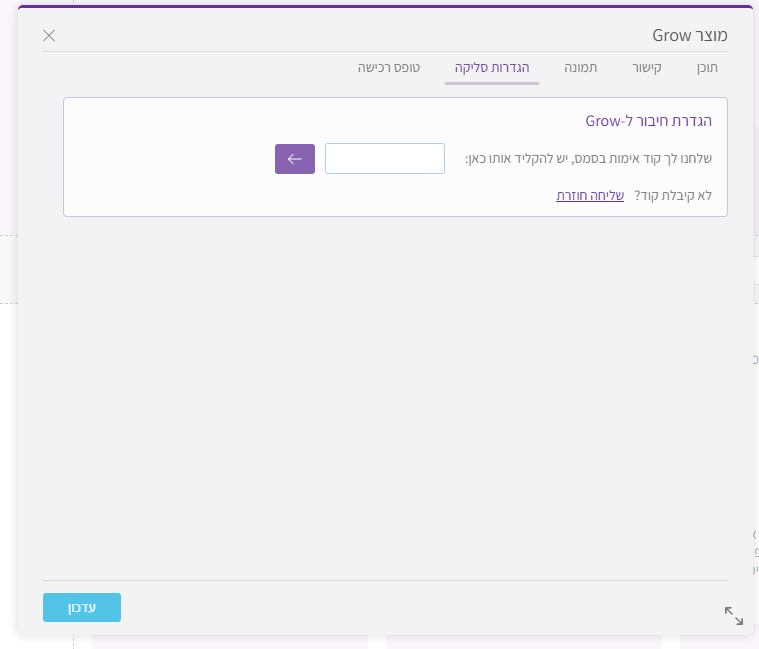Screen dimensions: 759x649
Task: Click the dialog footer beside the עדכון button
Action: [x=400, y=607]
